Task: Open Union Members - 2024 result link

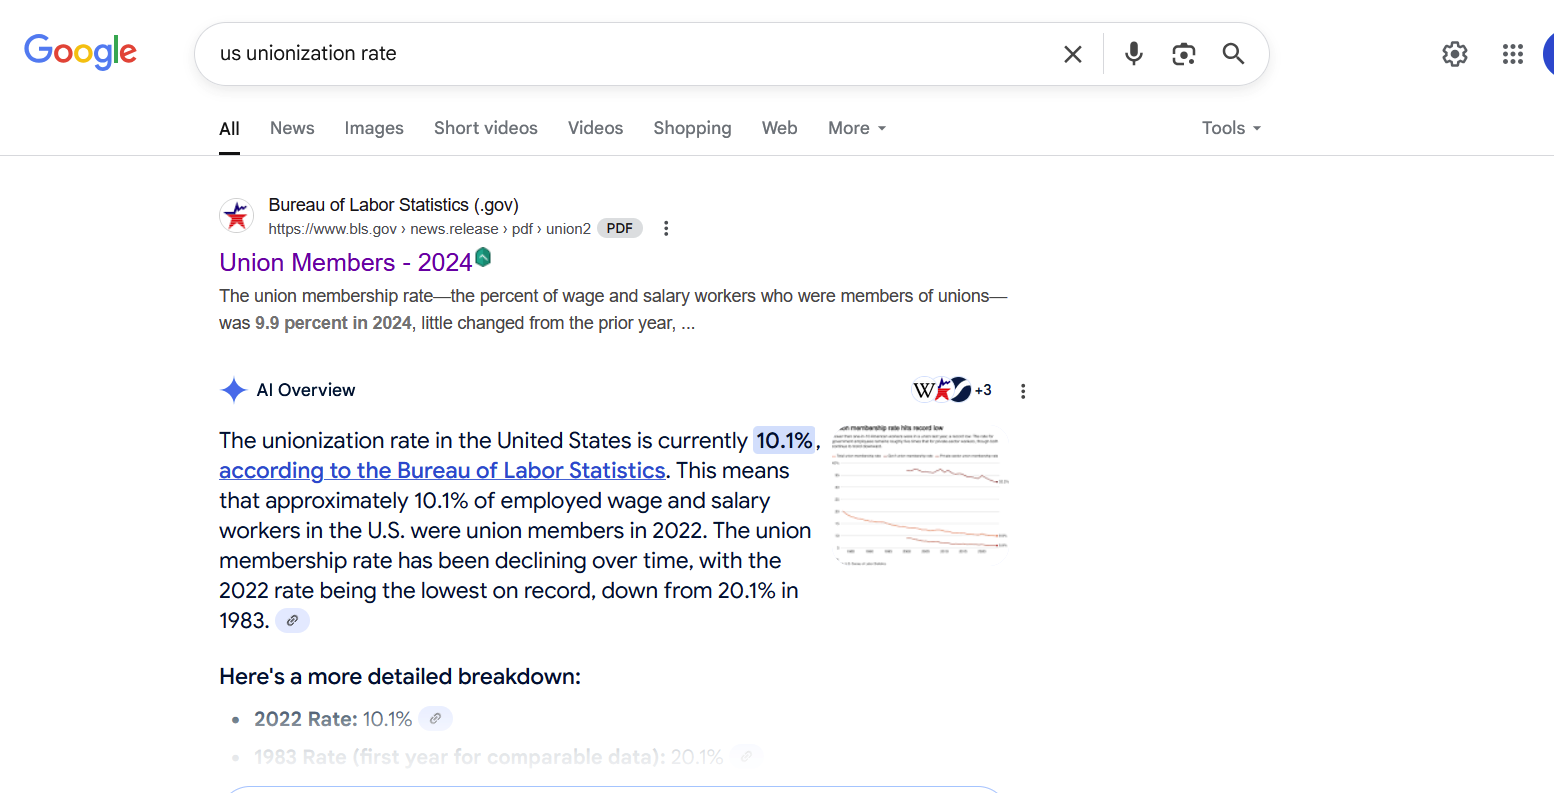Action: [x=346, y=262]
